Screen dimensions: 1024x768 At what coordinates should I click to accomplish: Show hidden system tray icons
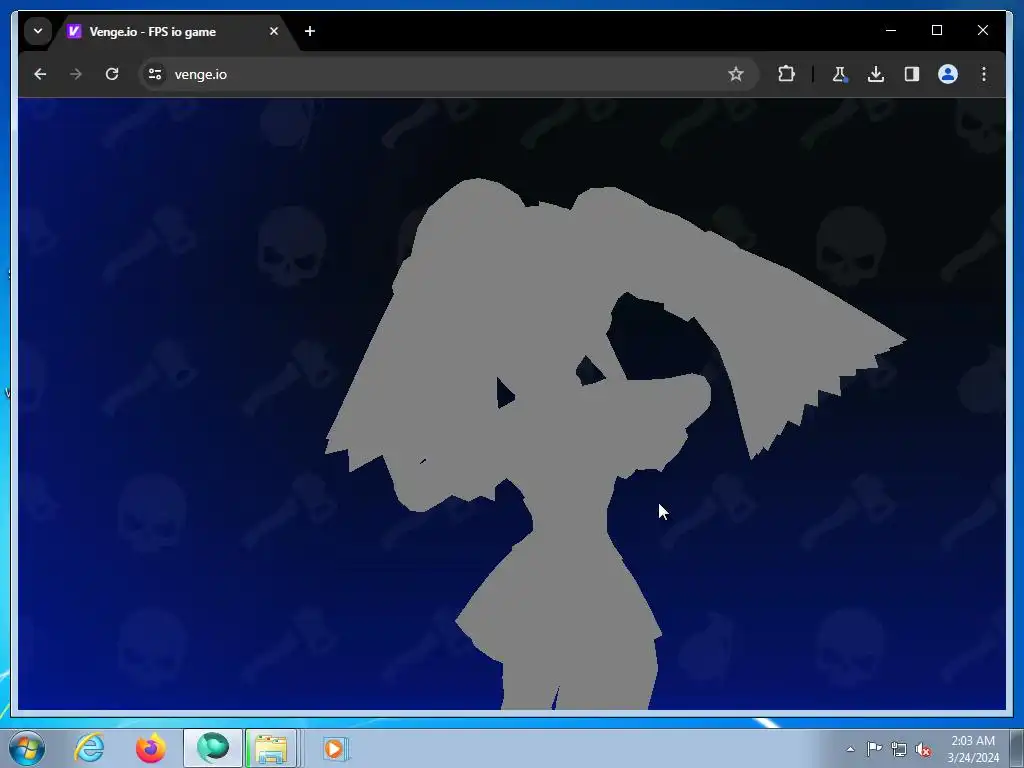(850, 749)
